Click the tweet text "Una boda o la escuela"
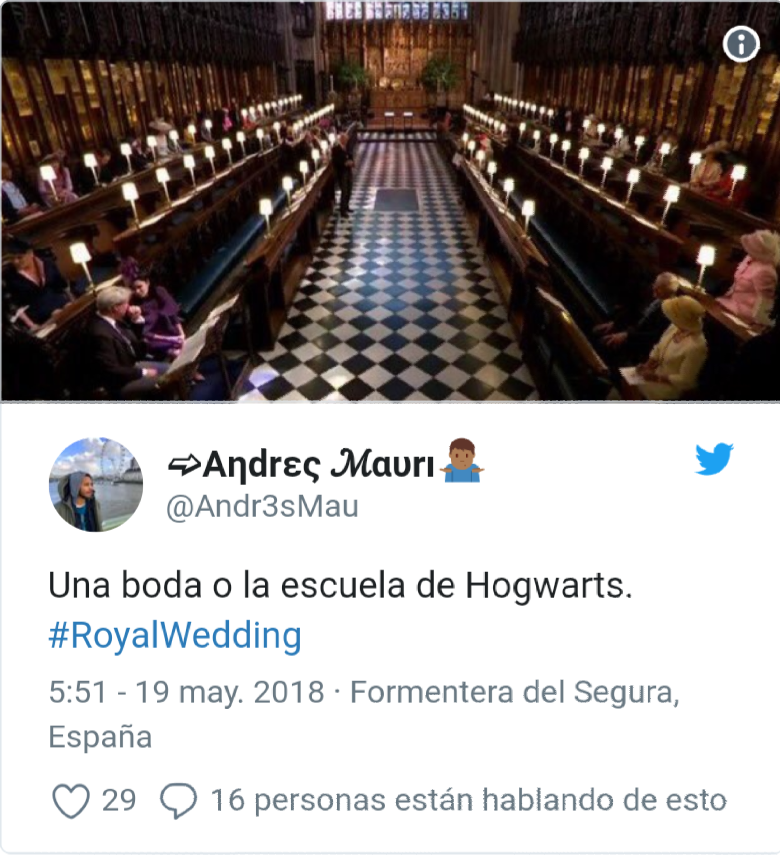 [227, 585]
